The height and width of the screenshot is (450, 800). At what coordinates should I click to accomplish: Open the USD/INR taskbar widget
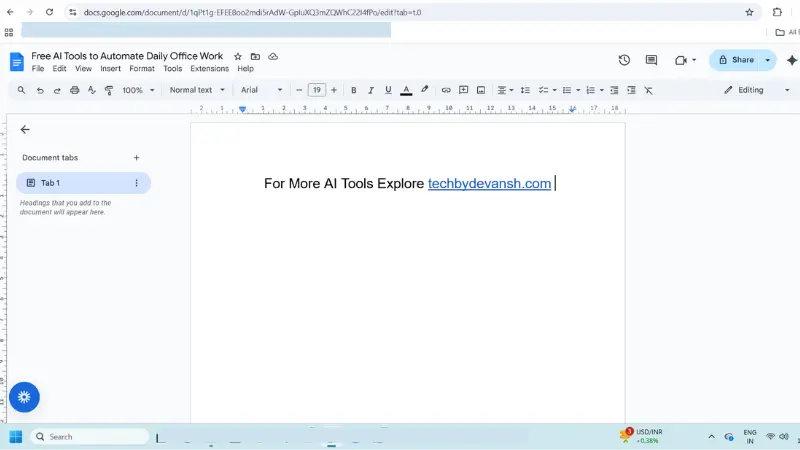pyautogui.click(x=641, y=436)
